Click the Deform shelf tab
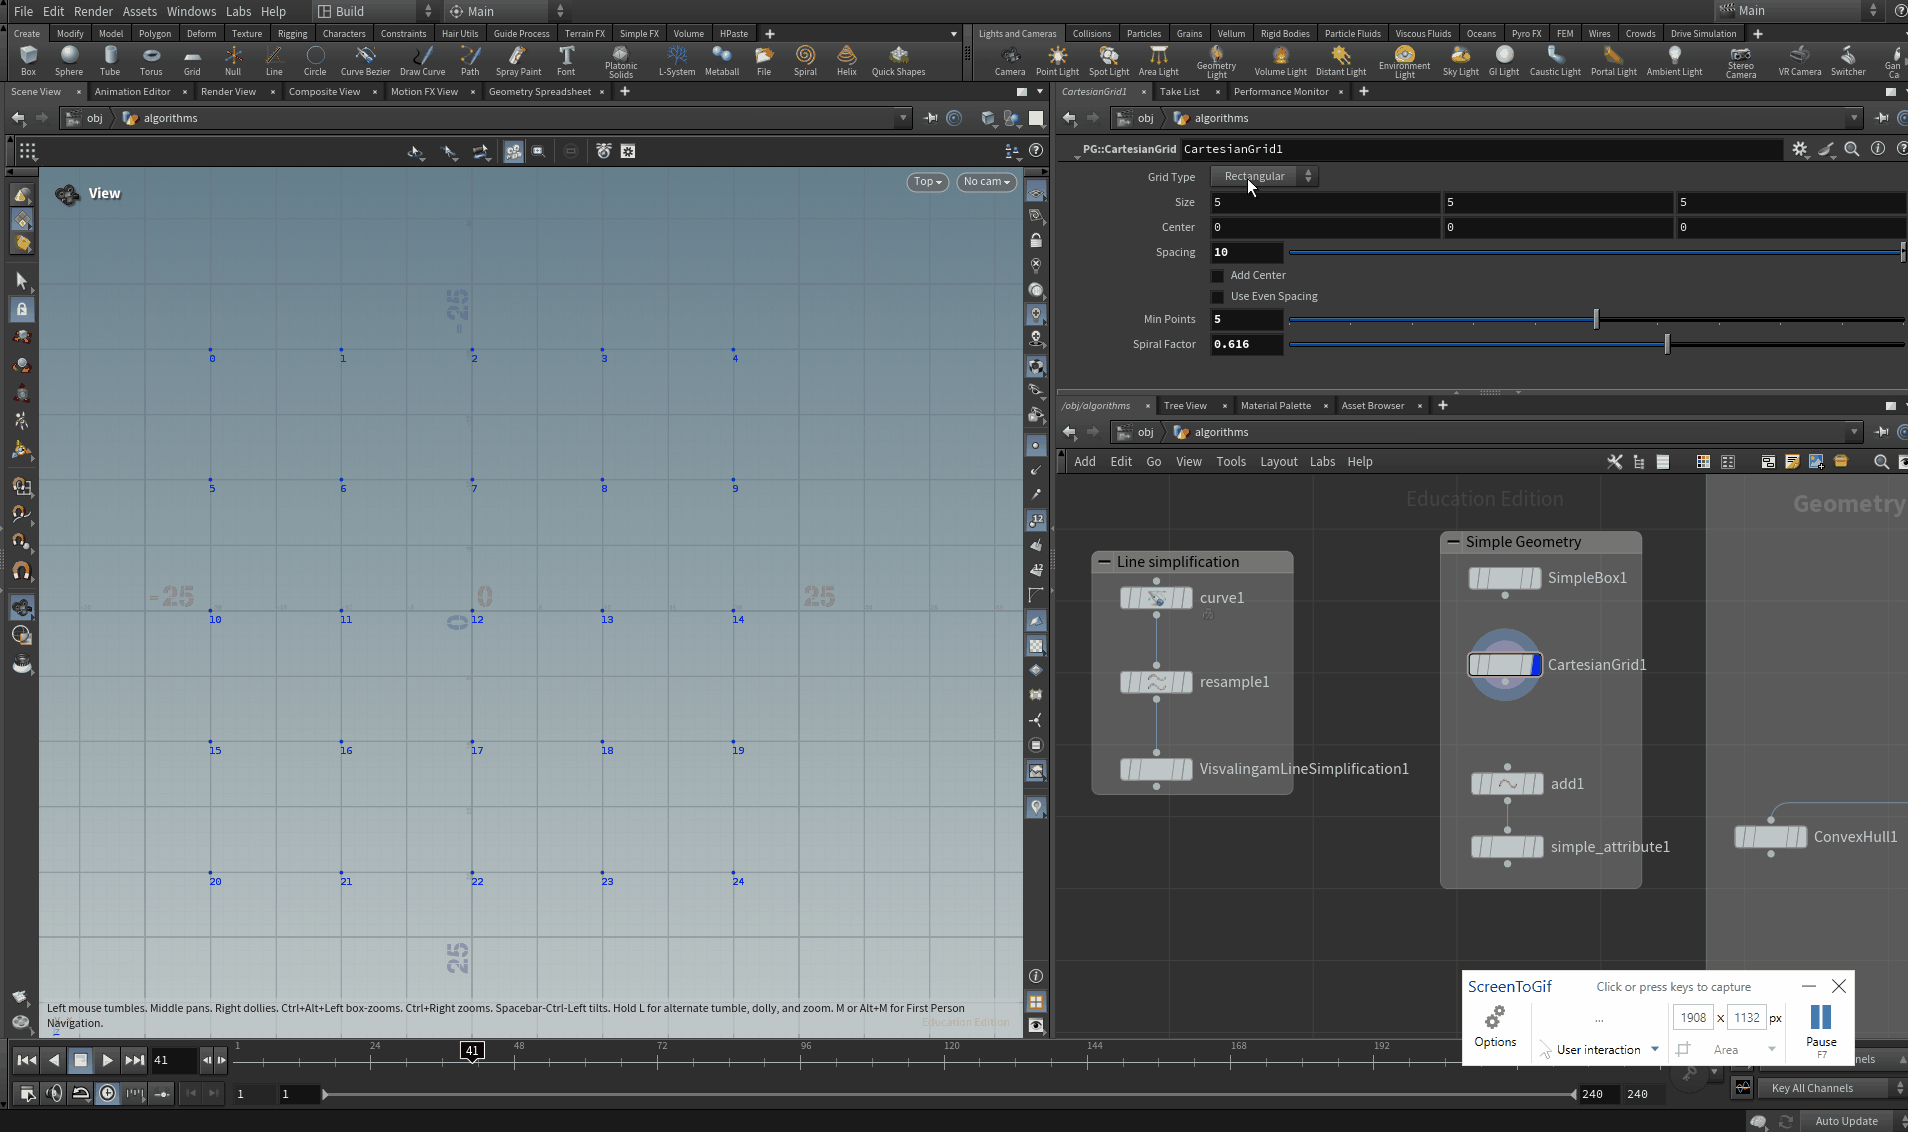 [x=201, y=34]
